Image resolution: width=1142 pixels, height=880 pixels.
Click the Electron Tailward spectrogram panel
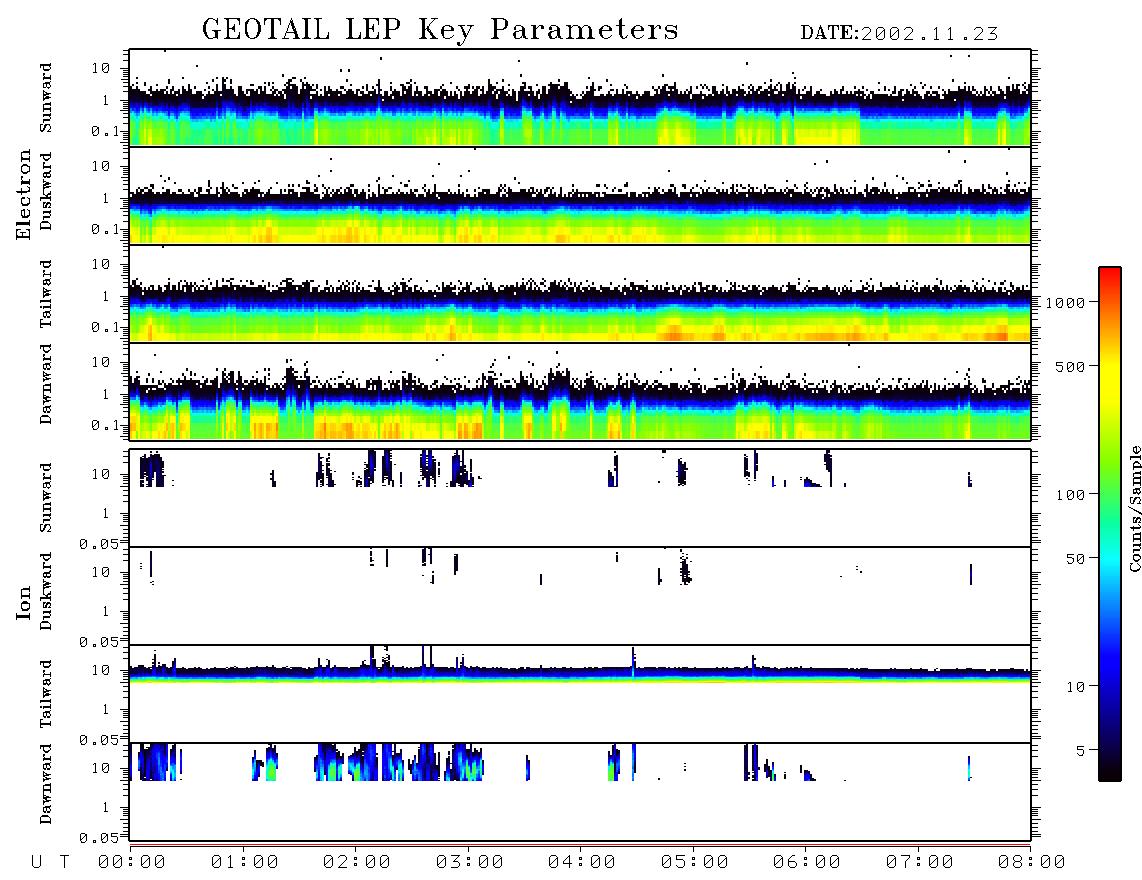(580, 294)
